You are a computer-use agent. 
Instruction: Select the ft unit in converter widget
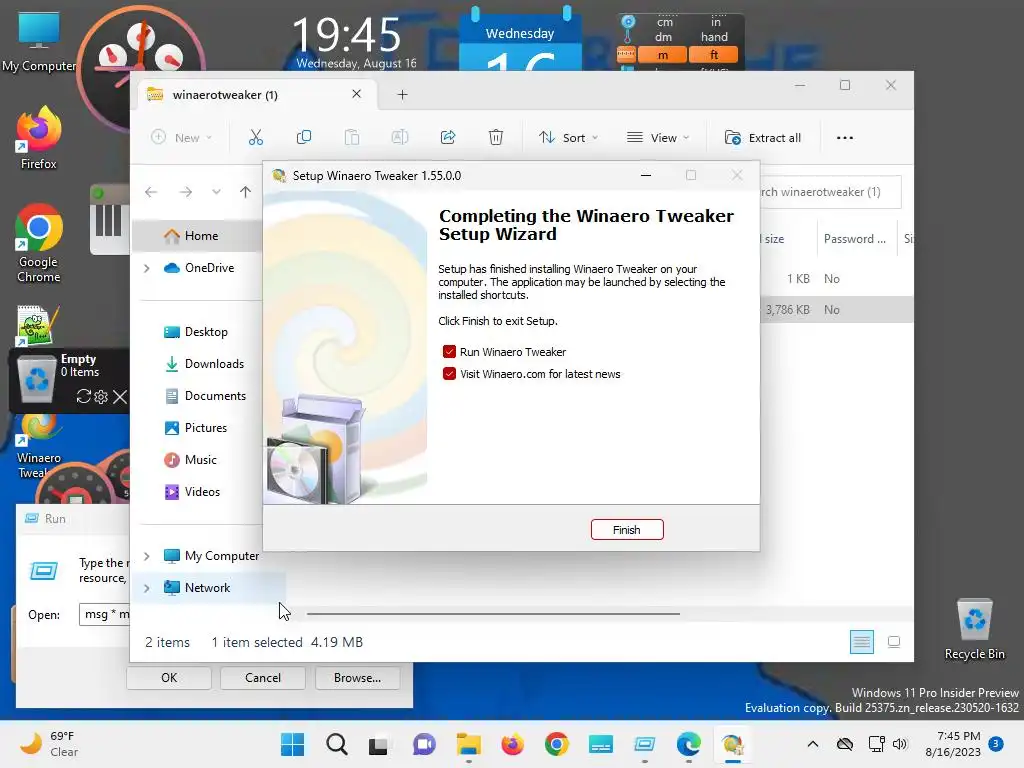point(714,55)
